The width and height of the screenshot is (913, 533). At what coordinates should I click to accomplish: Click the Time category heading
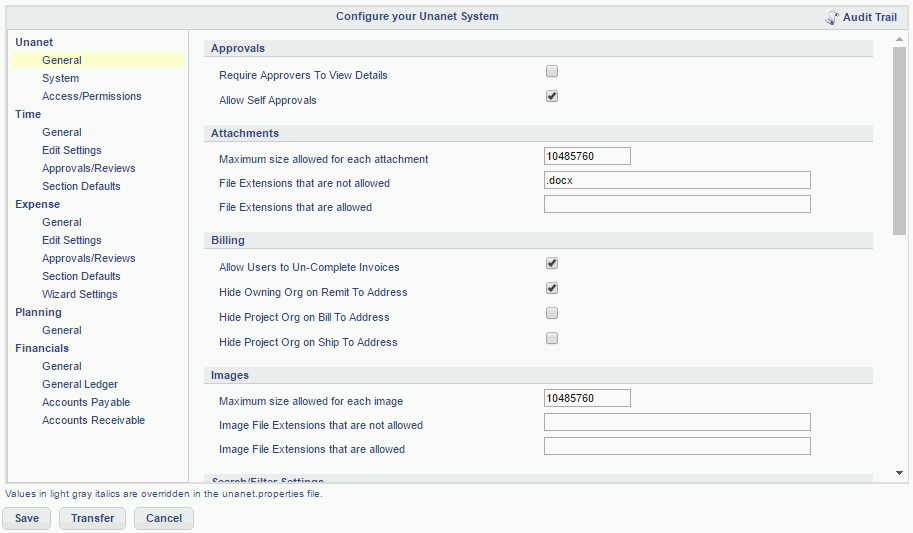[x=28, y=114]
